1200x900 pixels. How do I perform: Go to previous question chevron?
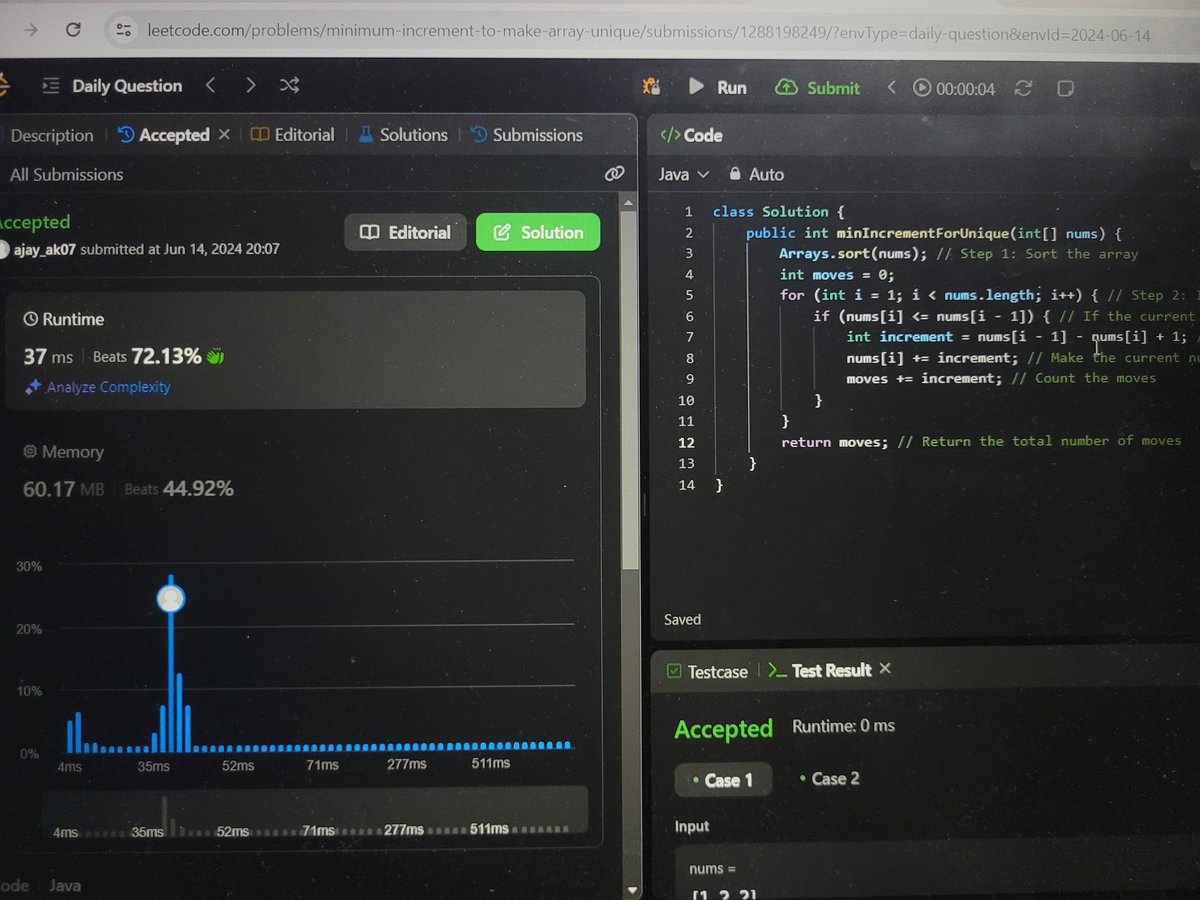210,86
